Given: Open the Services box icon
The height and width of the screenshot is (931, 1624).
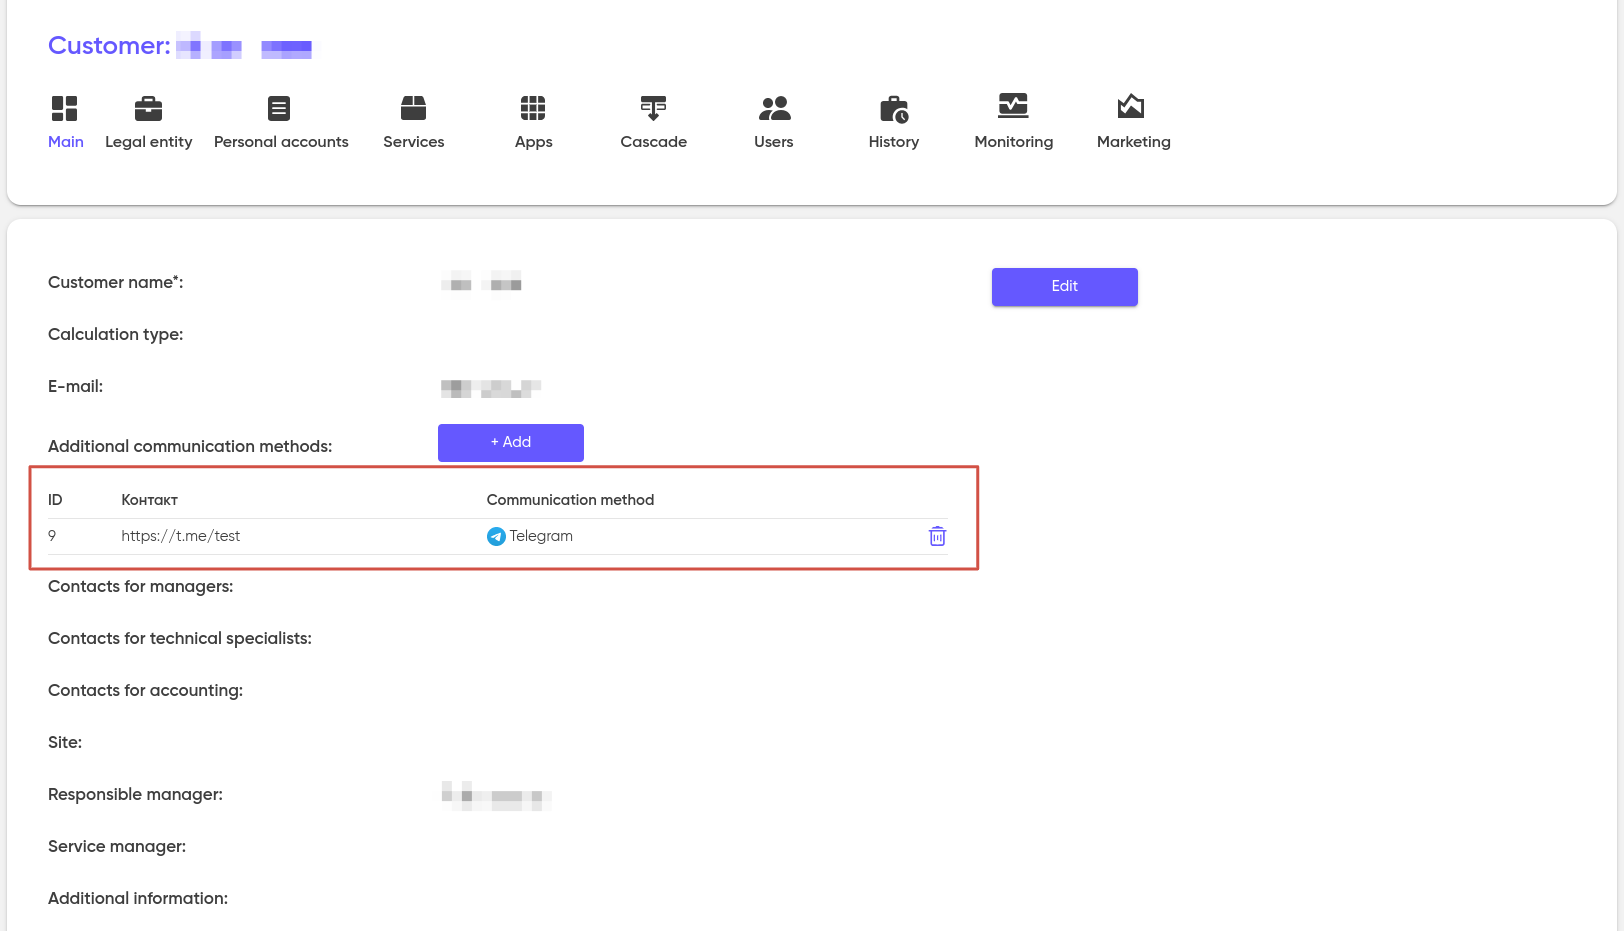Looking at the screenshot, I should (x=414, y=108).
